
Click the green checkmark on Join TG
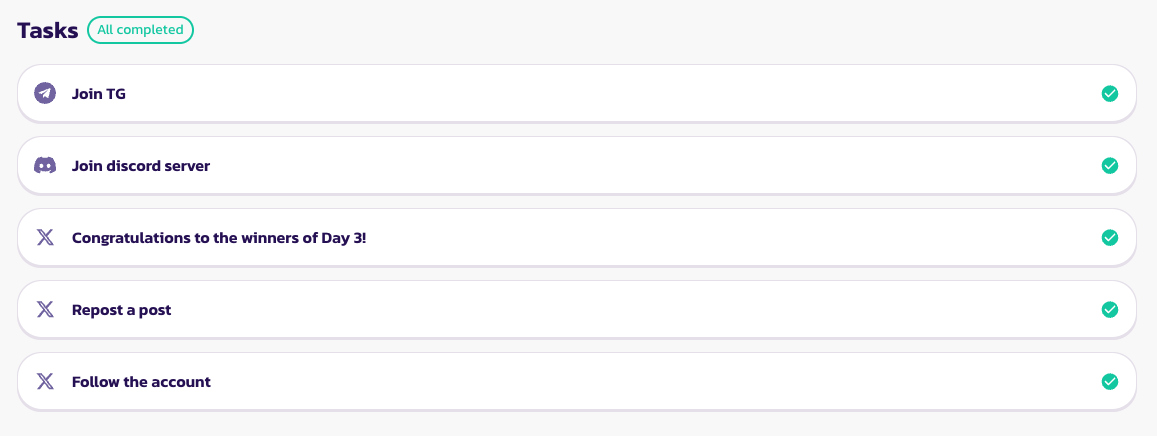(x=1109, y=94)
